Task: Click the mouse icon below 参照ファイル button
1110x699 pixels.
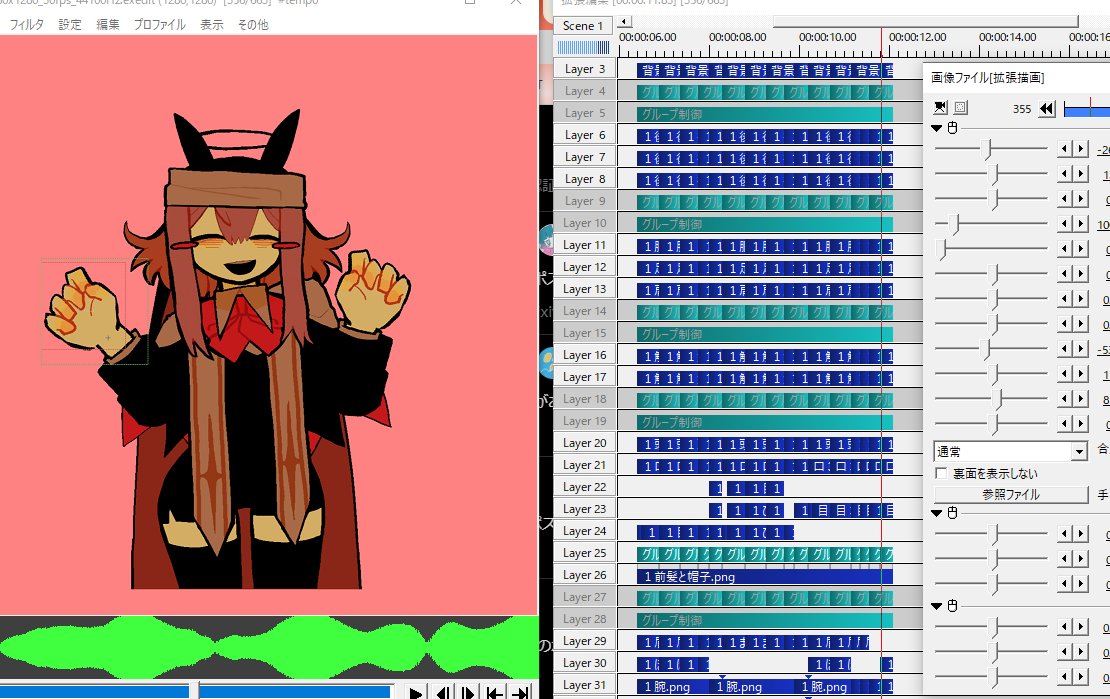Action: pyautogui.click(x=952, y=513)
